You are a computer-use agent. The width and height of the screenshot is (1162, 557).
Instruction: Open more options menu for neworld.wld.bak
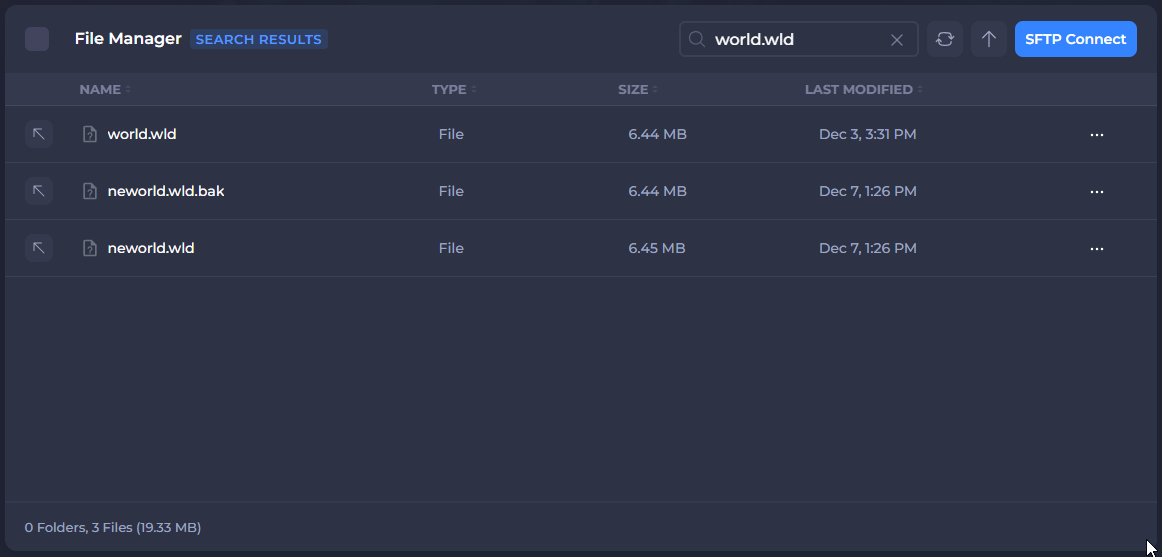pyautogui.click(x=1096, y=191)
